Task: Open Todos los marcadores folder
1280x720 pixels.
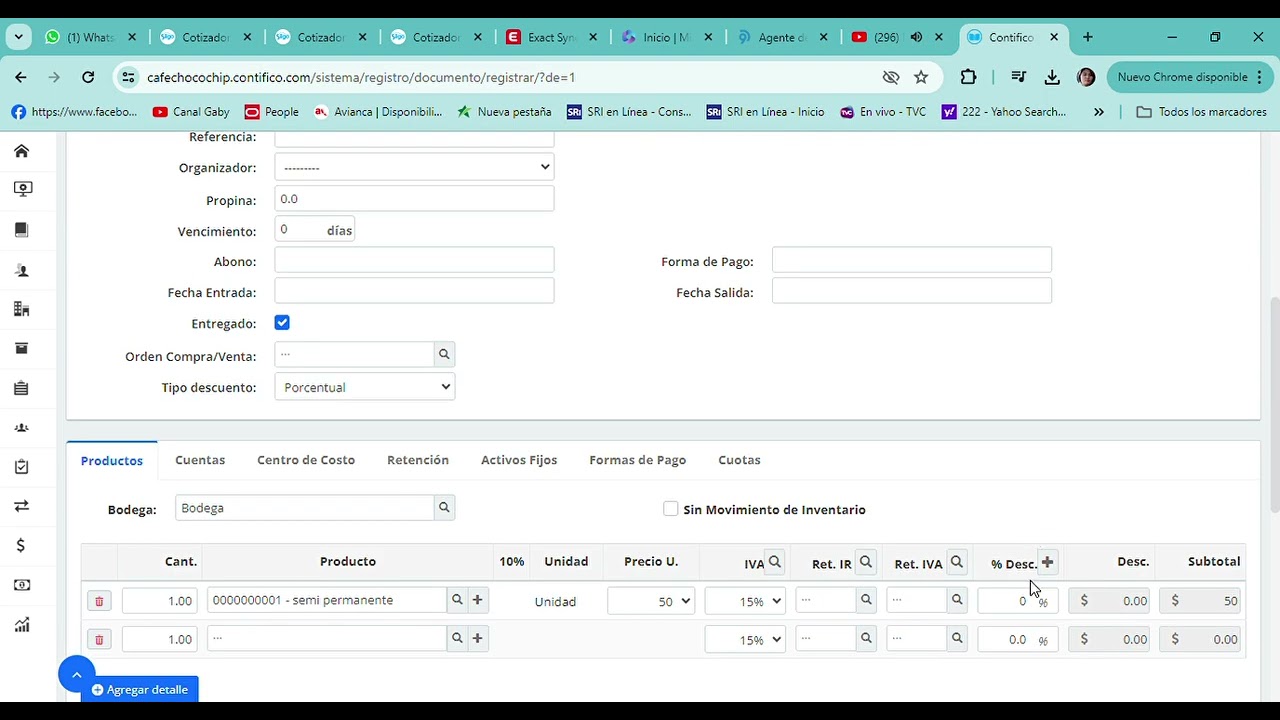Action: (1201, 112)
